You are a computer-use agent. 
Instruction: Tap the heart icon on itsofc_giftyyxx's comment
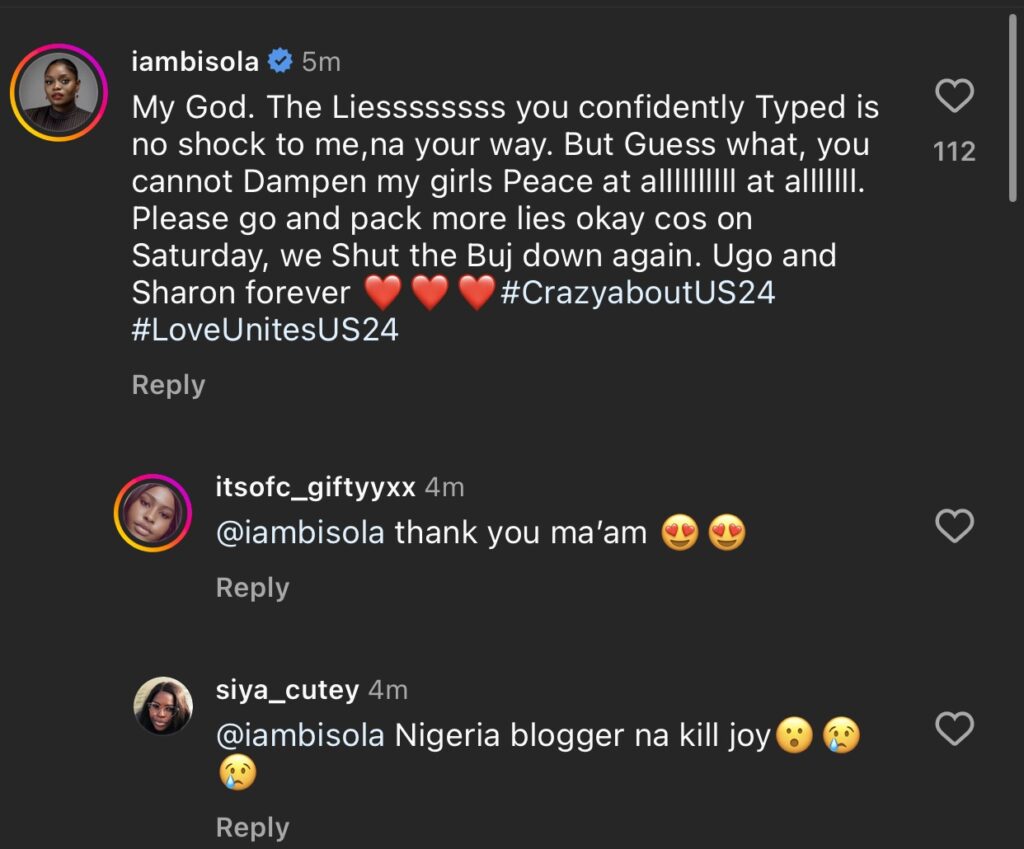pos(955,525)
